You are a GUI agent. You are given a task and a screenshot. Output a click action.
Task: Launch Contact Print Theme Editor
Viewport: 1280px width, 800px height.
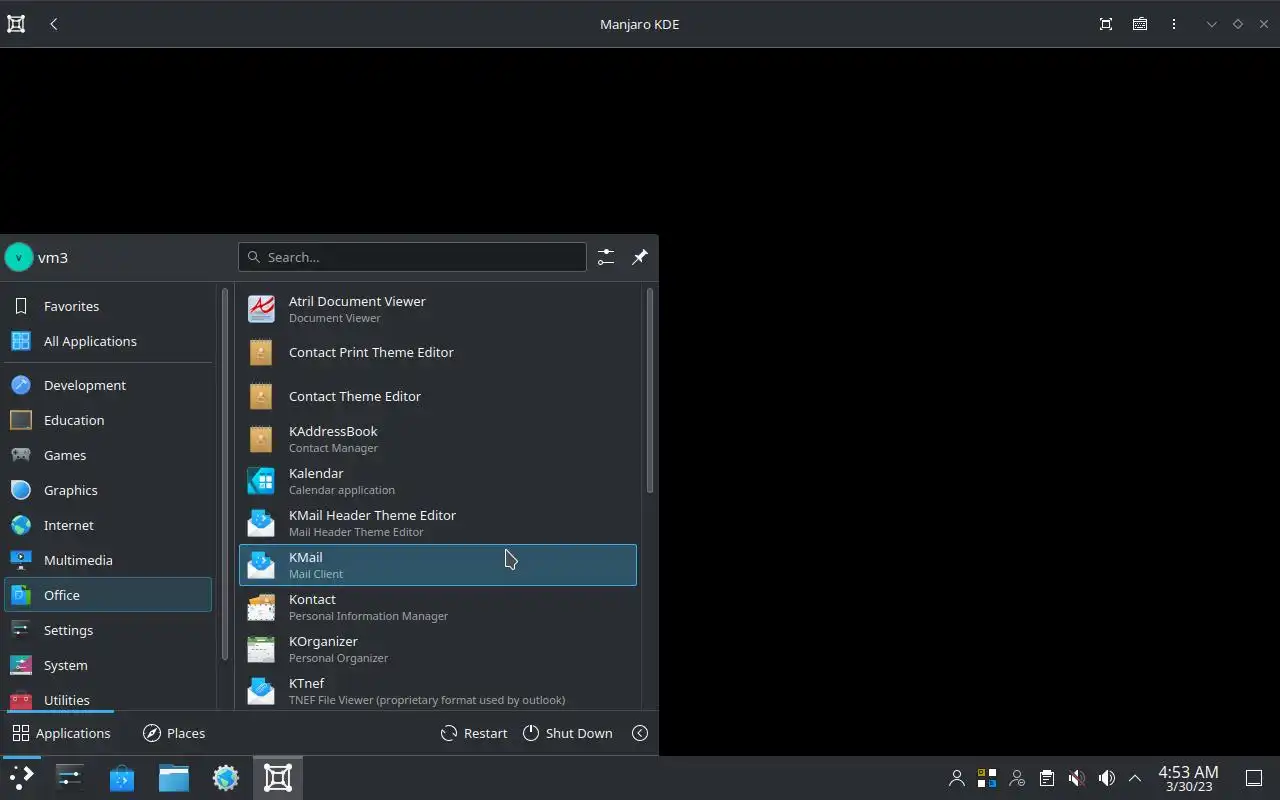click(437, 352)
